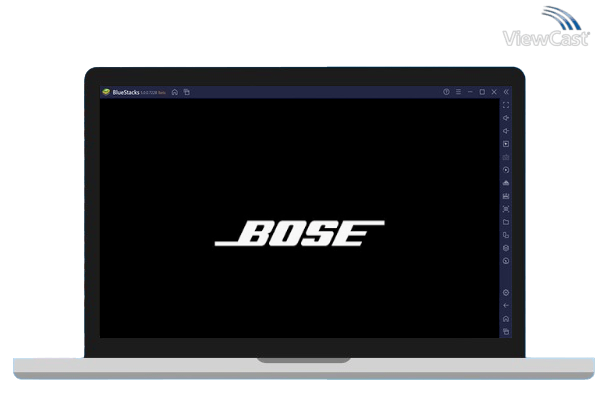Enter fullscreen mode from the side toolbar
The image size is (602, 414).
point(506,105)
